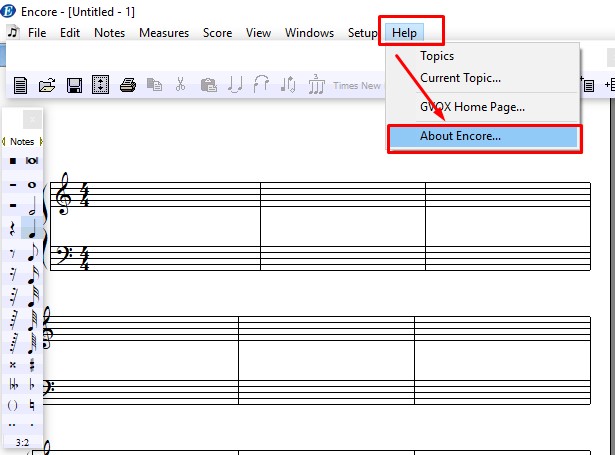This screenshot has height=455, width=615.
Task: Create a new score with the blank page icon
Action: [x=20, y=85]
